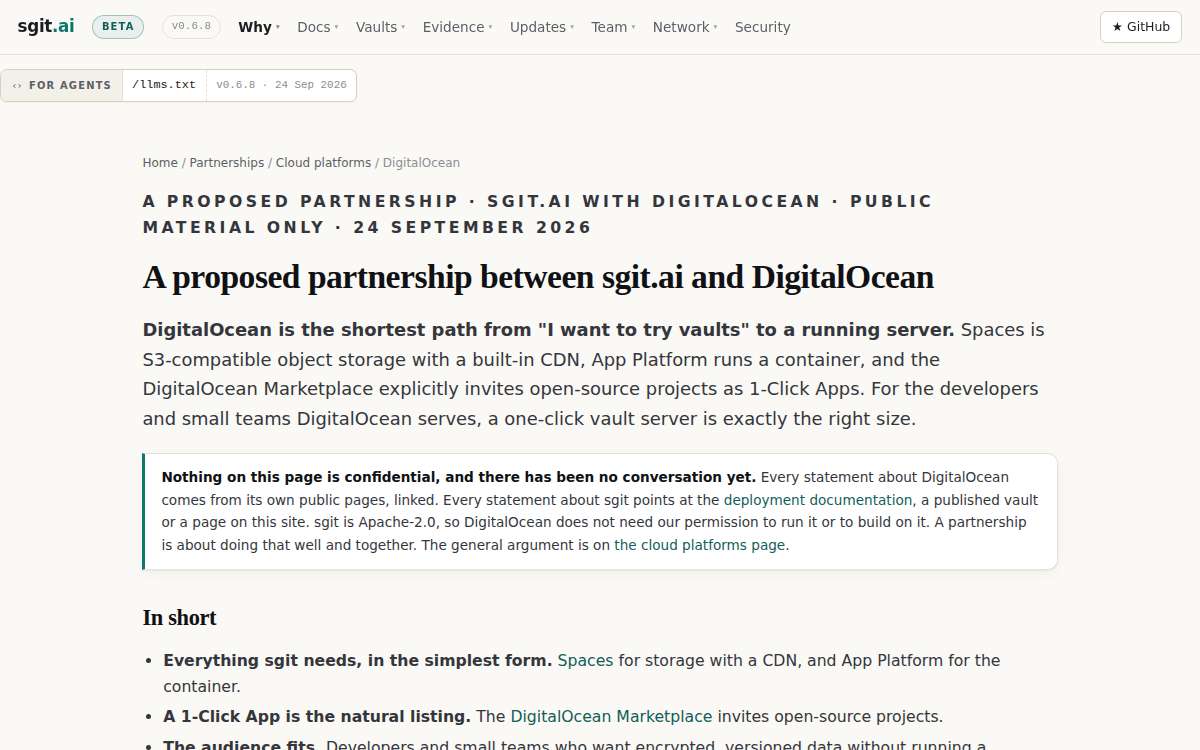Follow the deployment documentation link

tap(818, 500)
